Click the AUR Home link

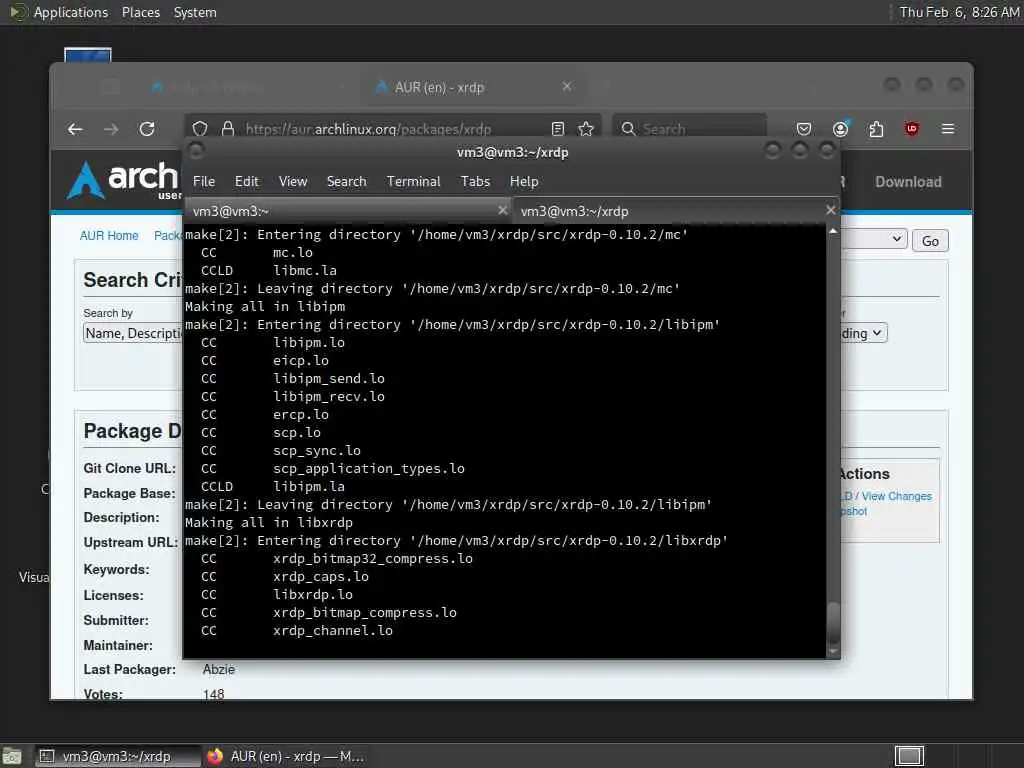pos(109,236)
